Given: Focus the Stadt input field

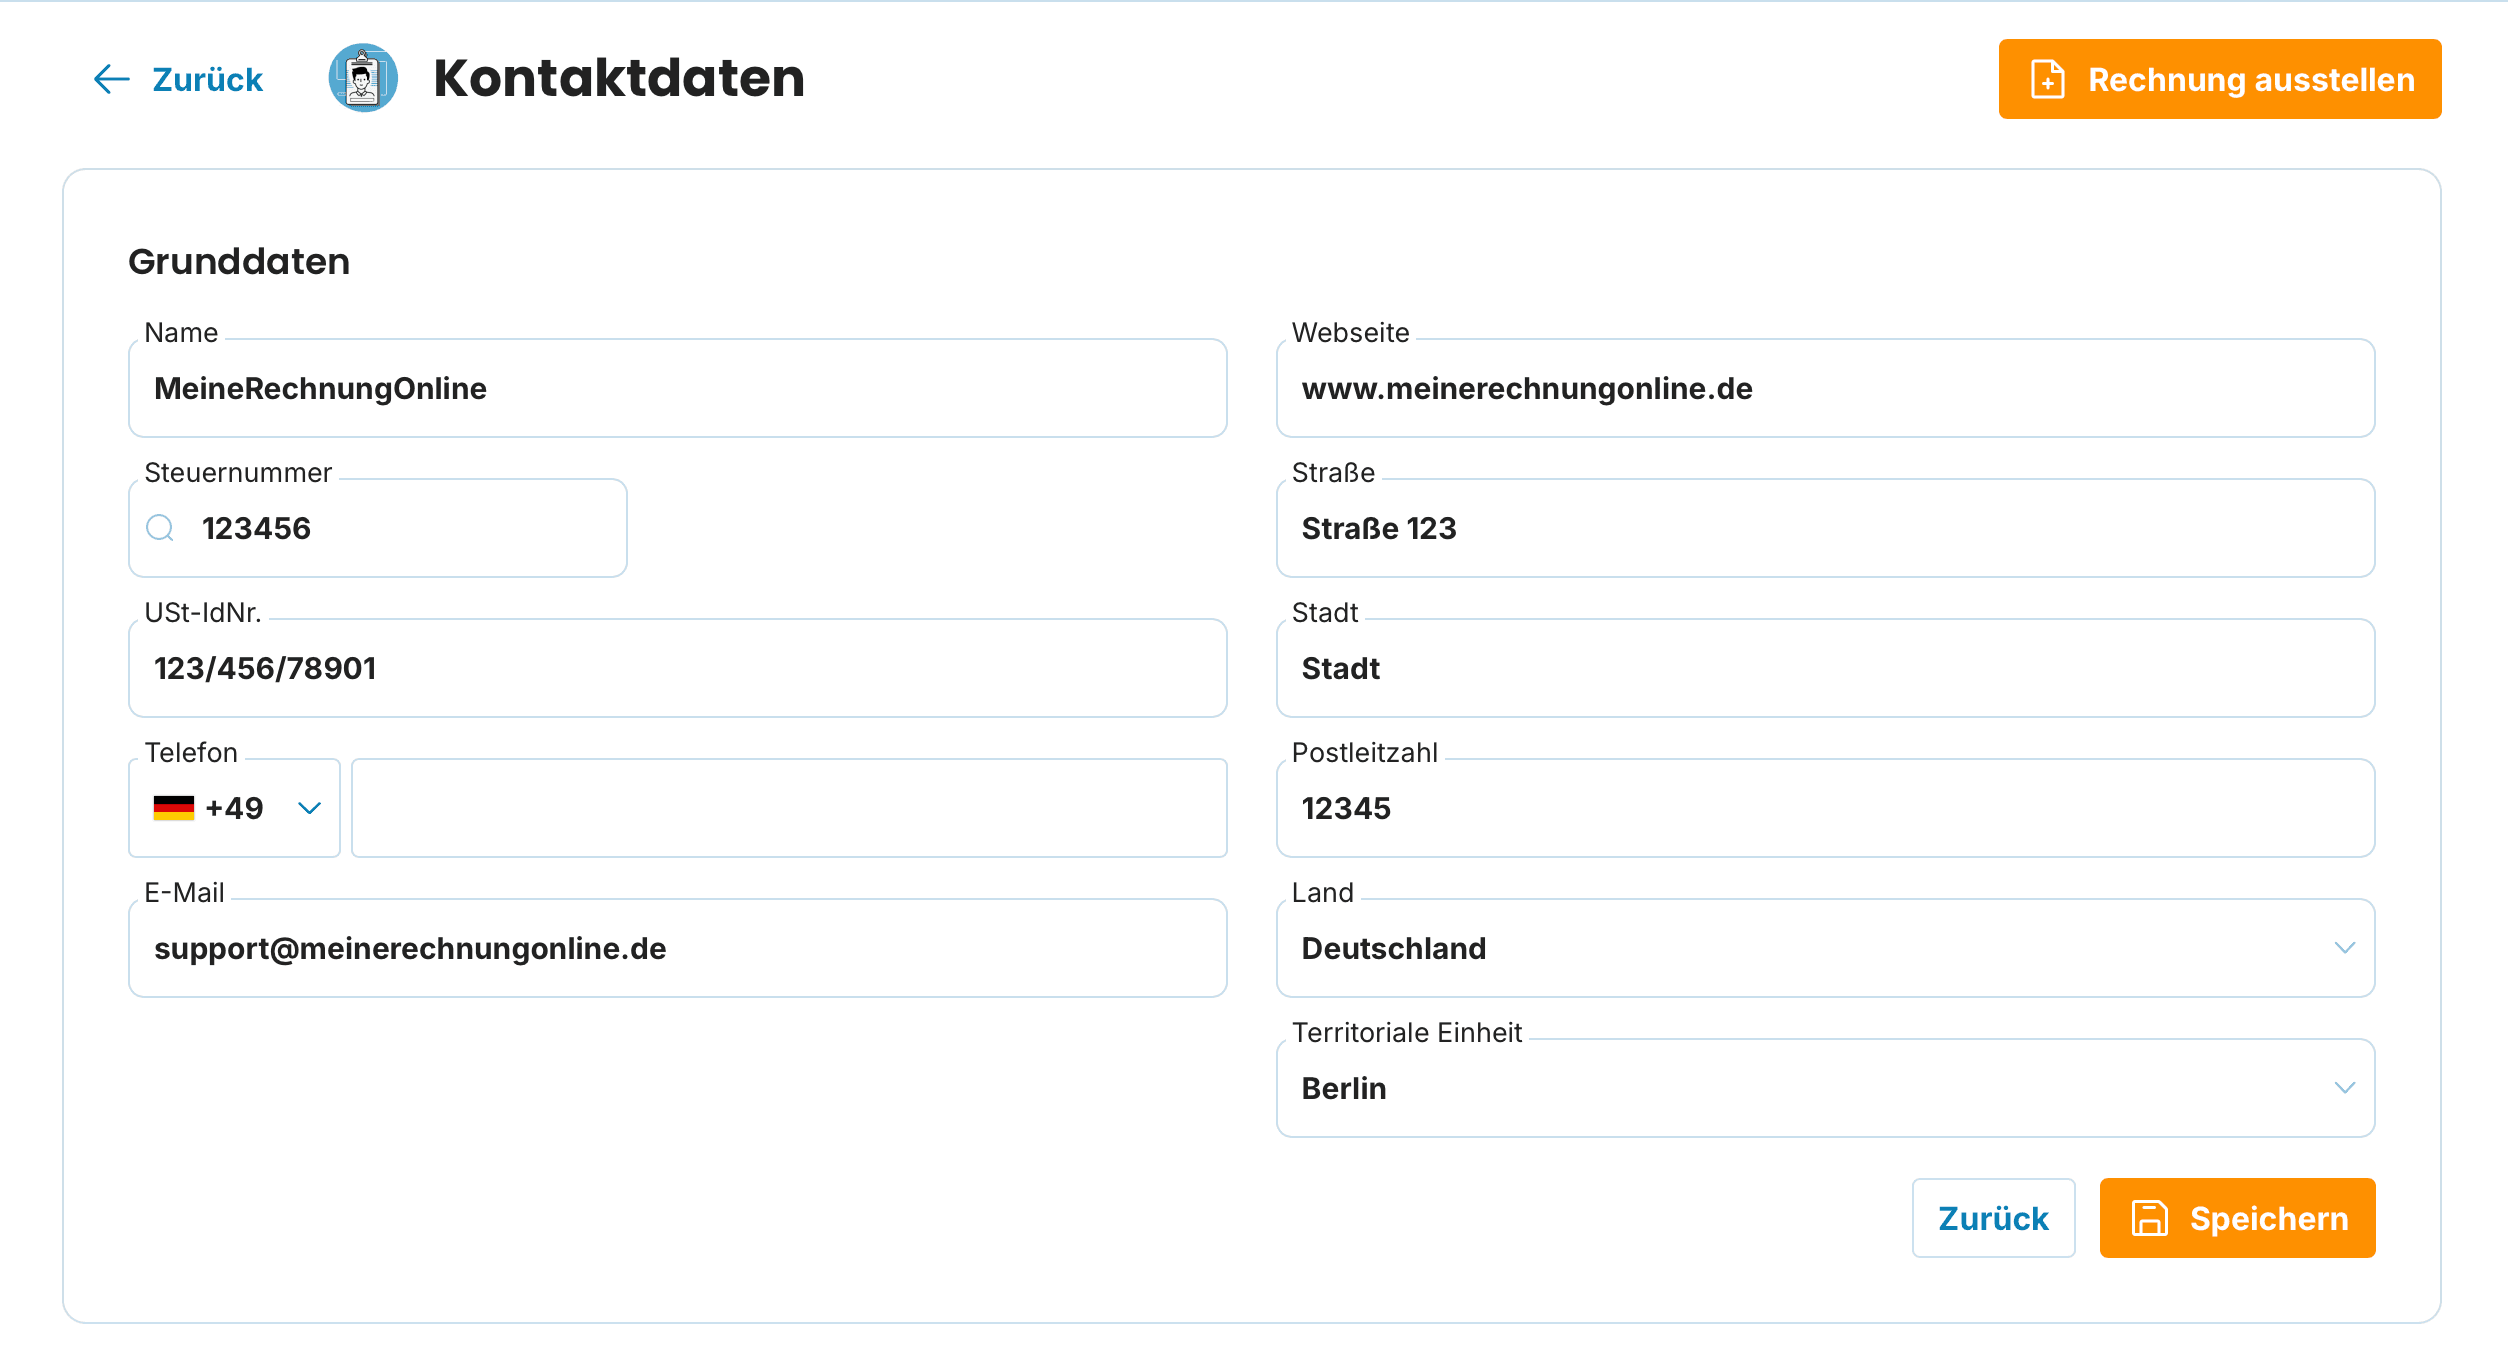Looking at the screenshot, I should (1825, 668).
